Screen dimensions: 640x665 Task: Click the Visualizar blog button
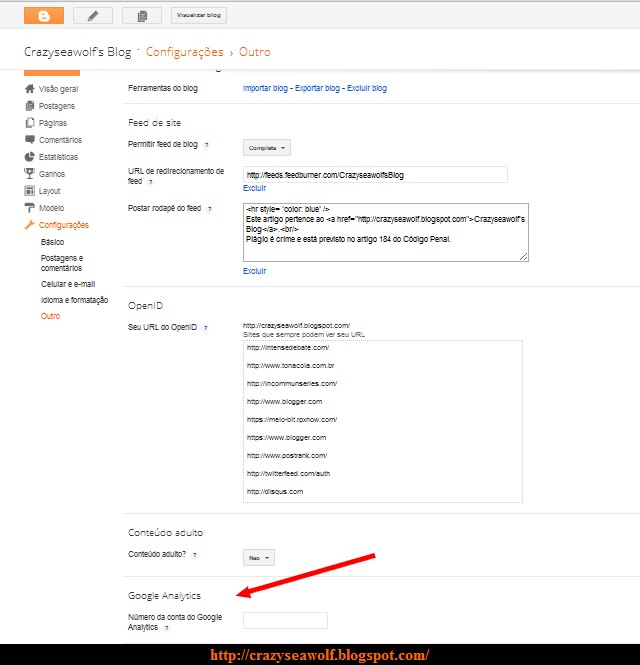(x=198, y=16)
